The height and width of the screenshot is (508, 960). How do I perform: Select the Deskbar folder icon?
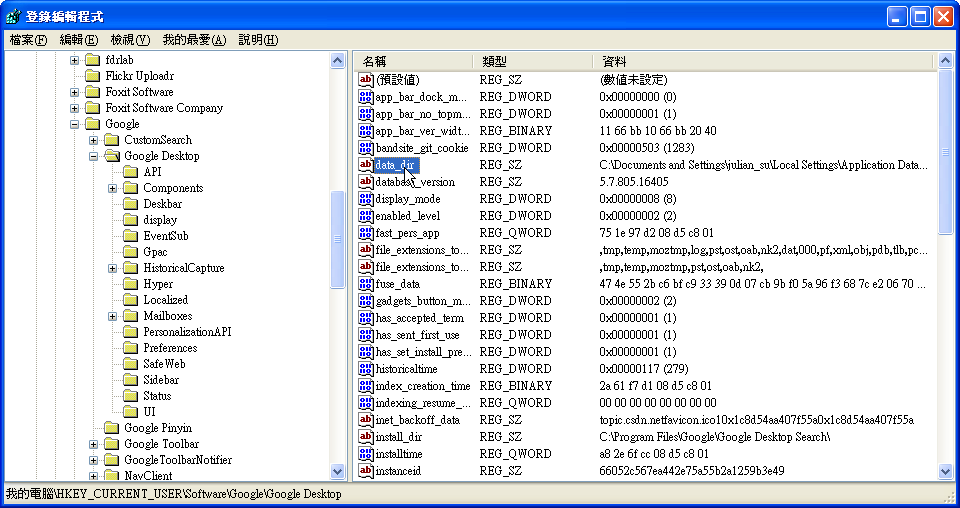pos(130,204)
